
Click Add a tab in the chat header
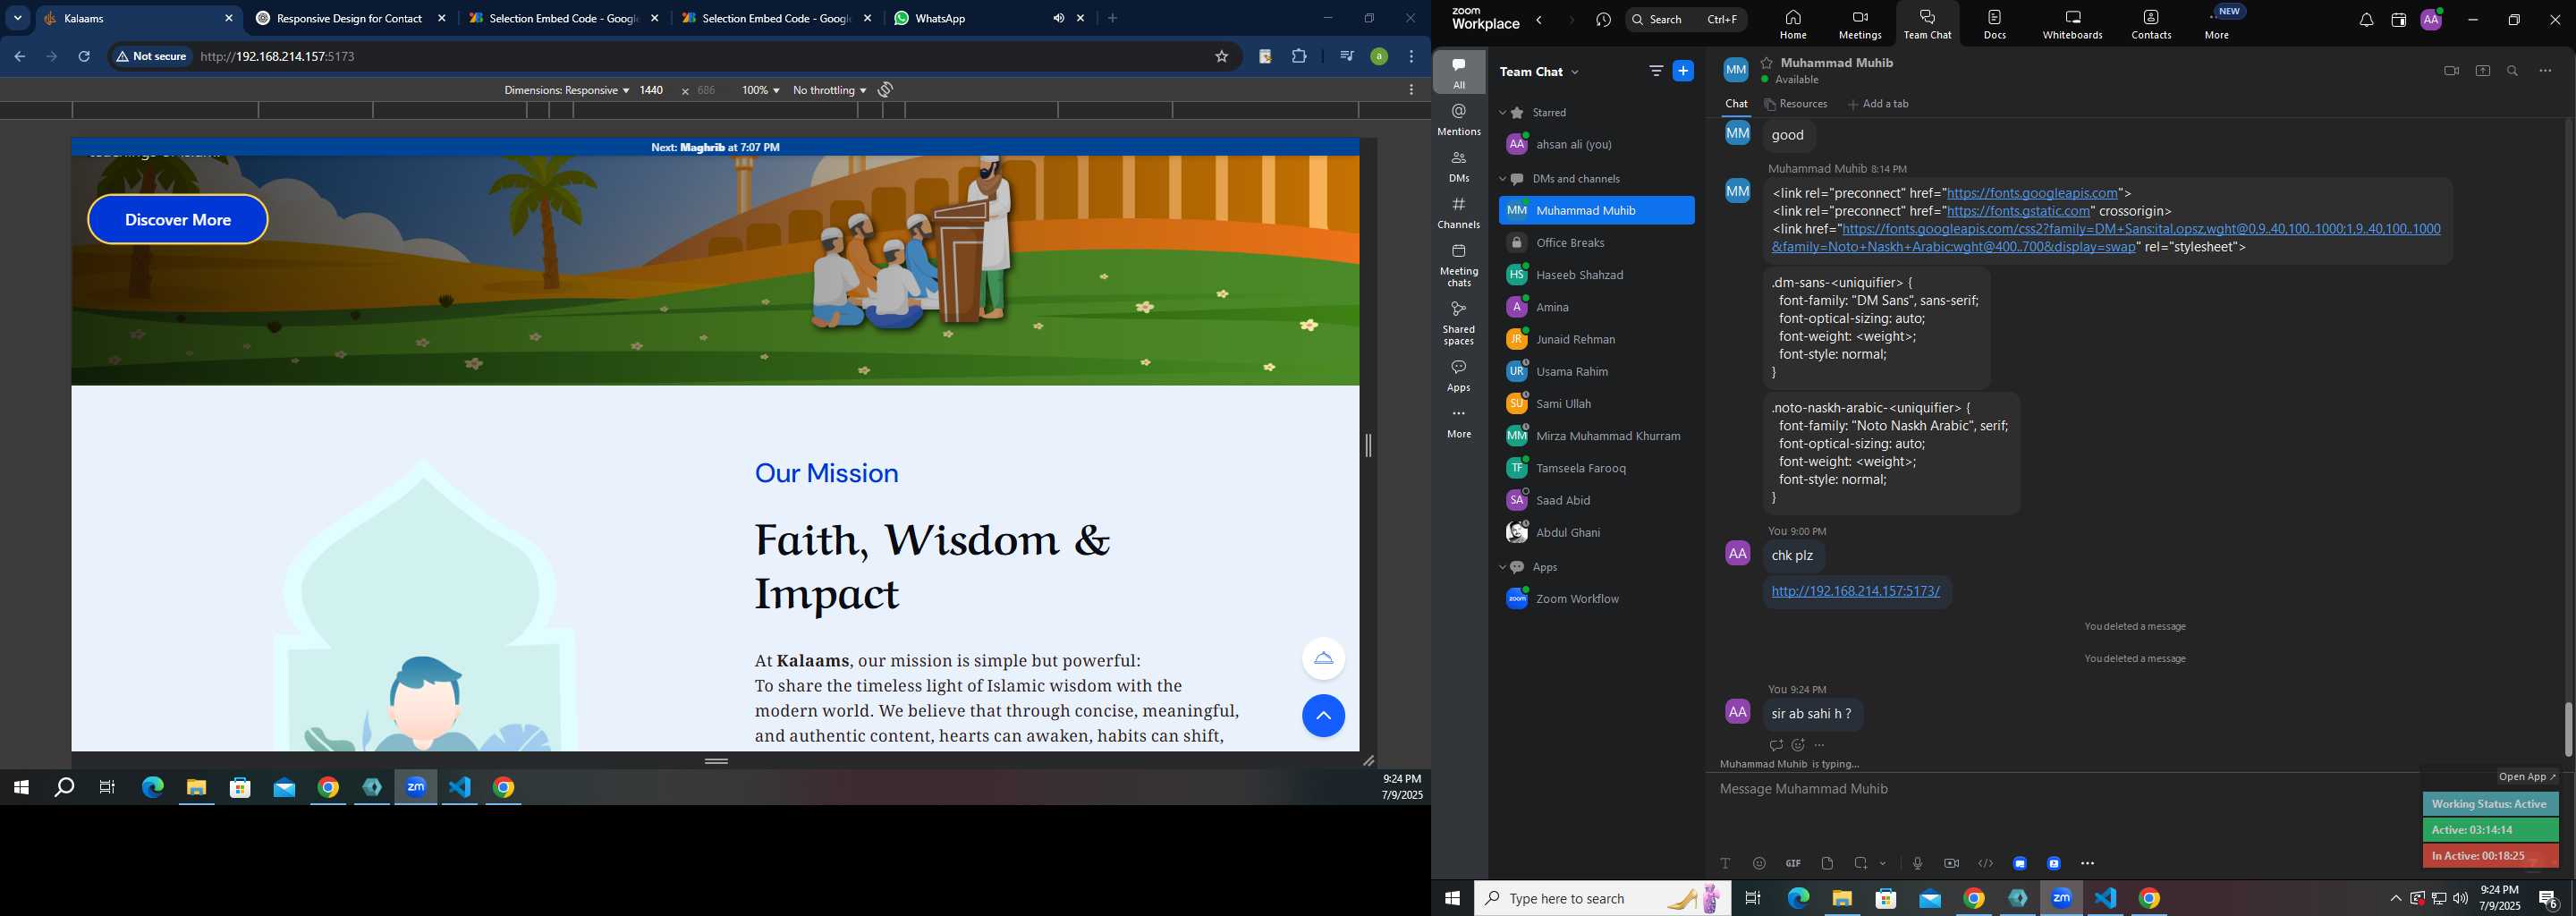coord(1878,104)
